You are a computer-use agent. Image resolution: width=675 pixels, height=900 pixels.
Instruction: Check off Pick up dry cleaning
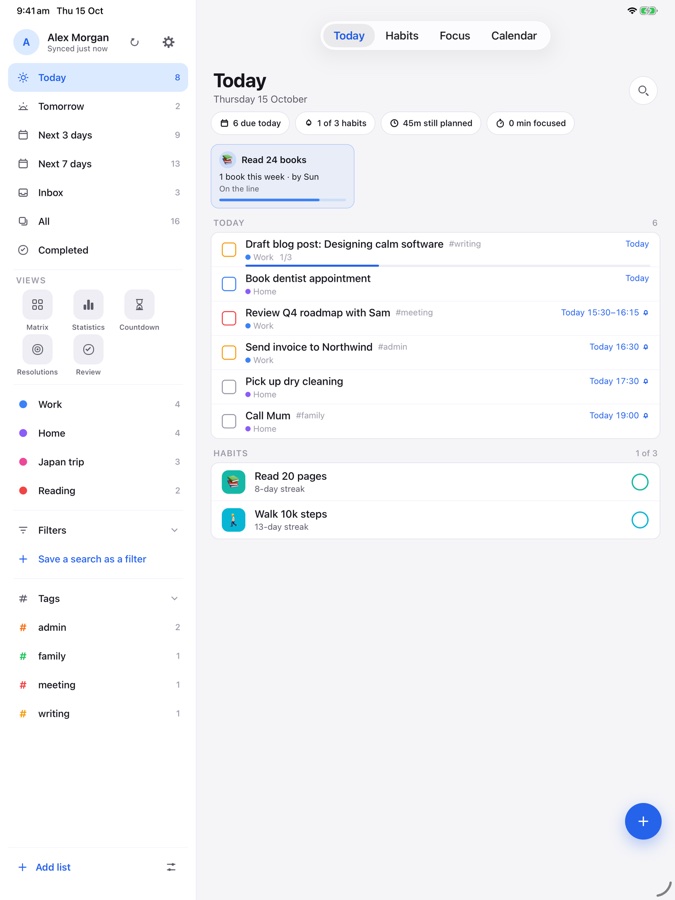(x=229, y=387)
